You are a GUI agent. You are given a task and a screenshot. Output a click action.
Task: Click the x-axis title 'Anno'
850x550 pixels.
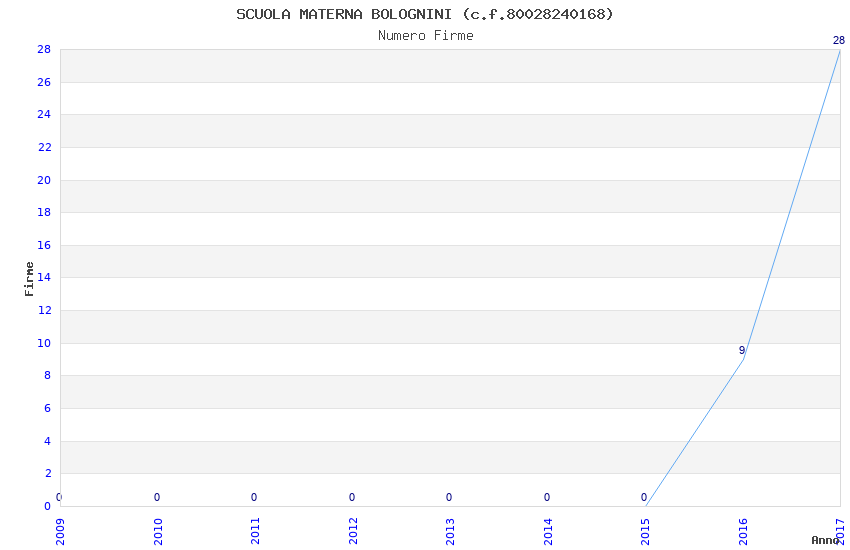click(825, 540)
